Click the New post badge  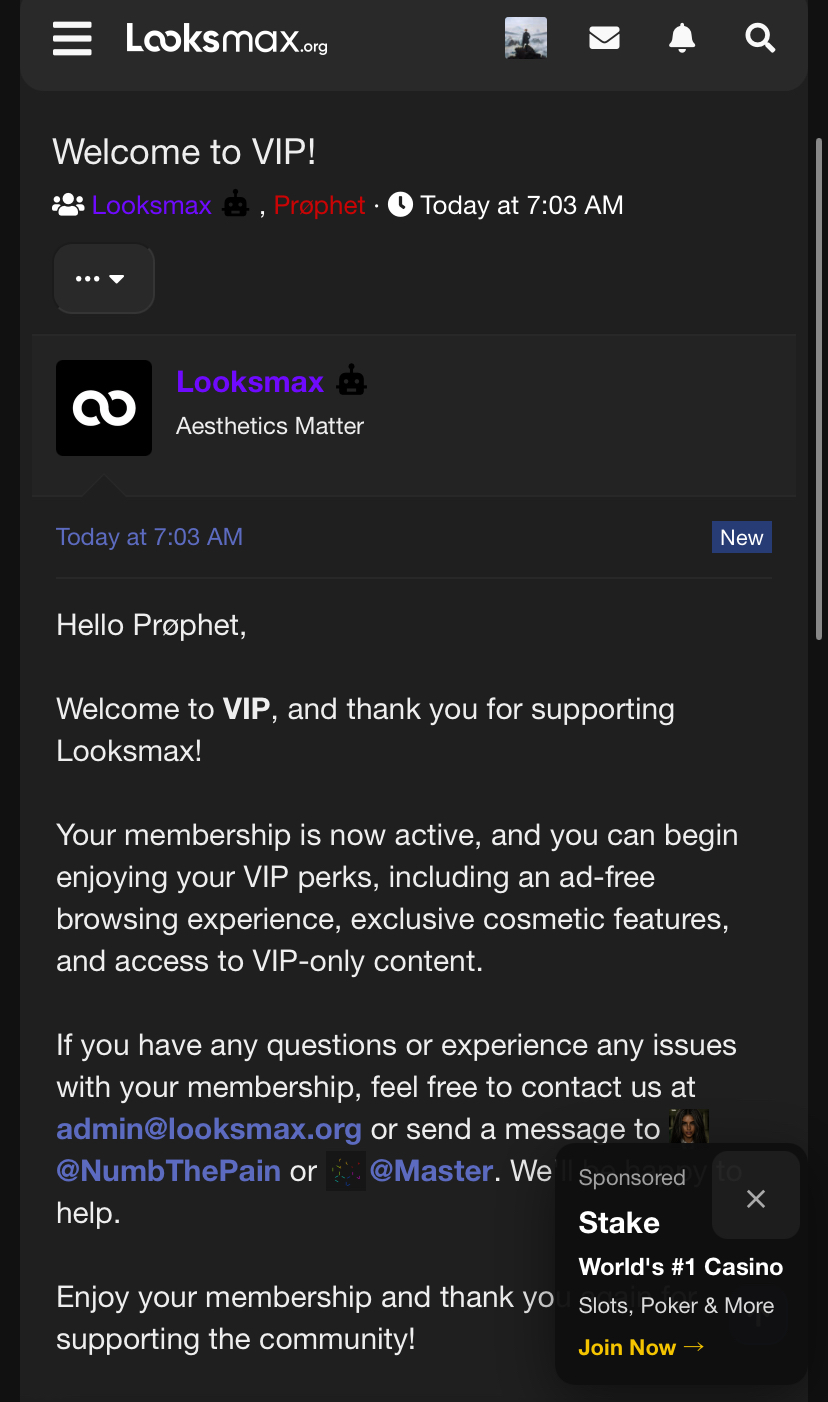coord(742,537)
